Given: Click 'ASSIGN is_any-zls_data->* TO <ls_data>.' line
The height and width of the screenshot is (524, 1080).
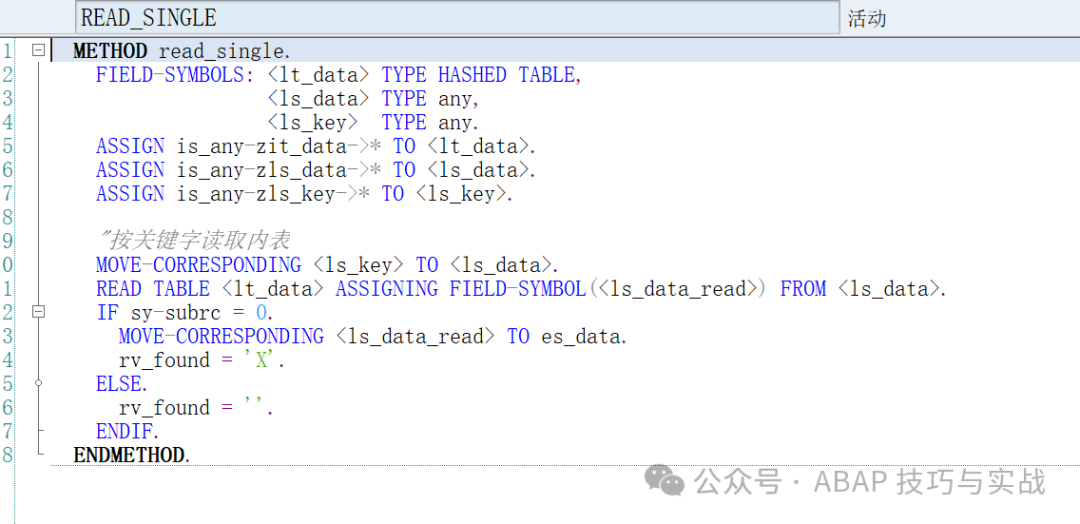Looking at the screenshot, I should [316, 169].
